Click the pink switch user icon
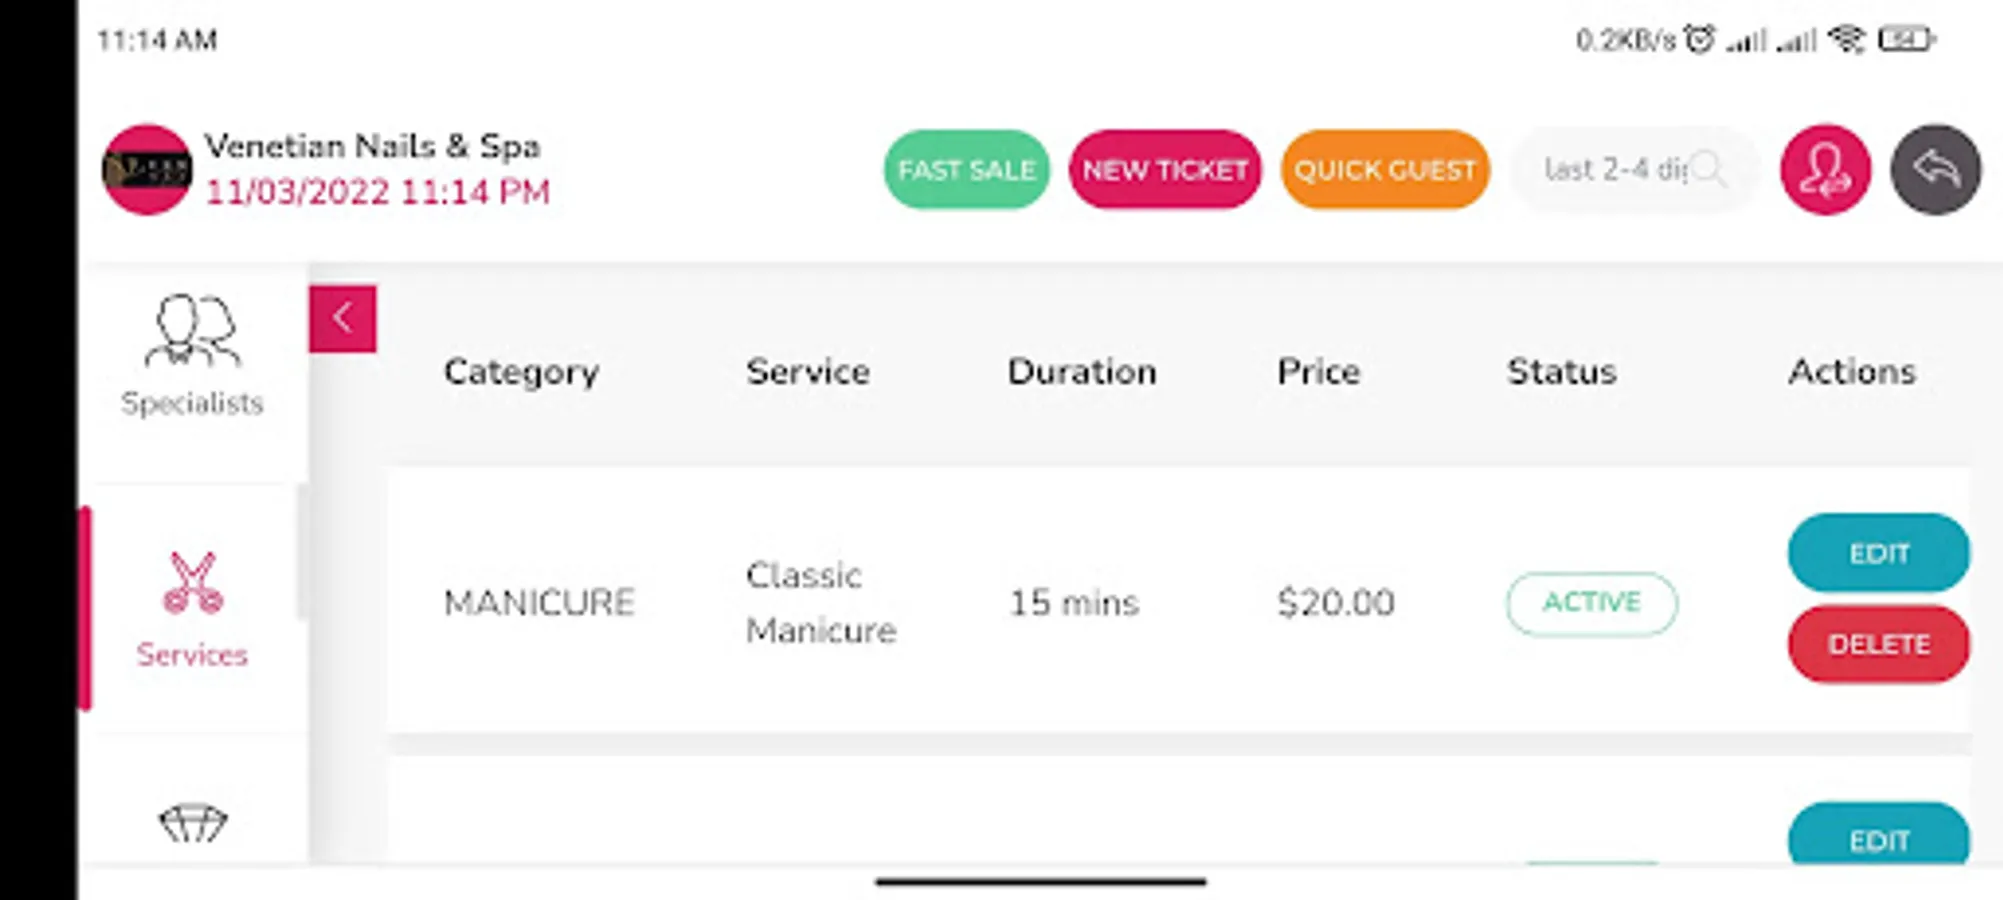This screenshot has height=900, width=2003. pyautogui.click(x=1825, y=170)
